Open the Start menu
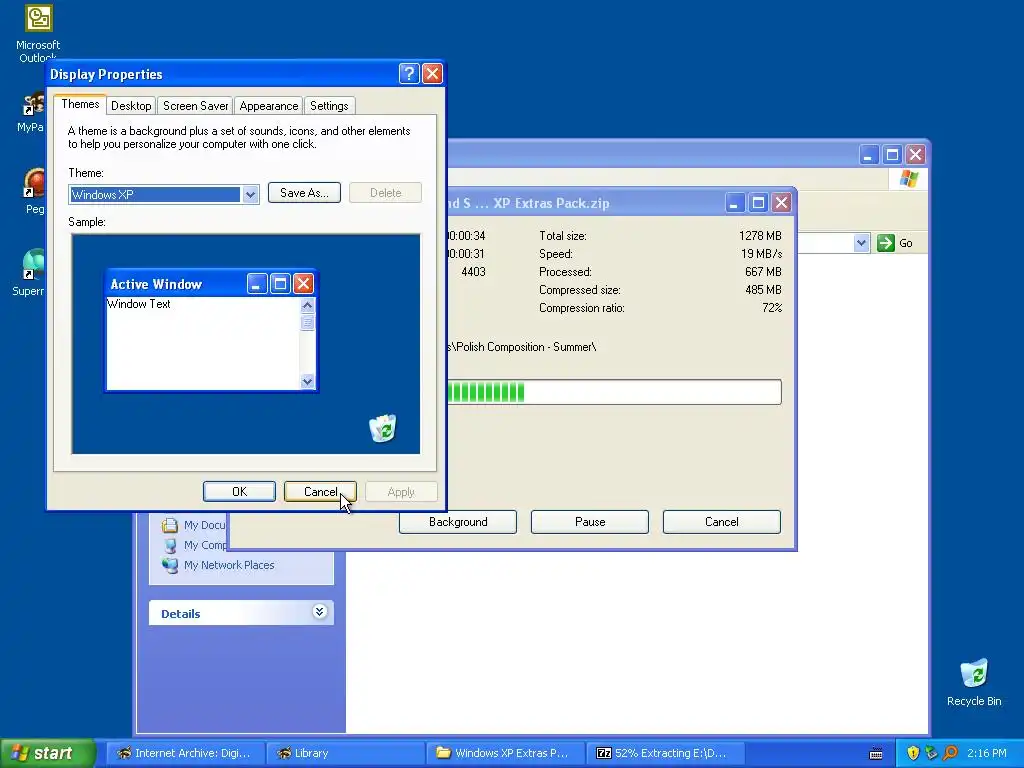Screen dimensions: 1024x768 pos(48,753)
